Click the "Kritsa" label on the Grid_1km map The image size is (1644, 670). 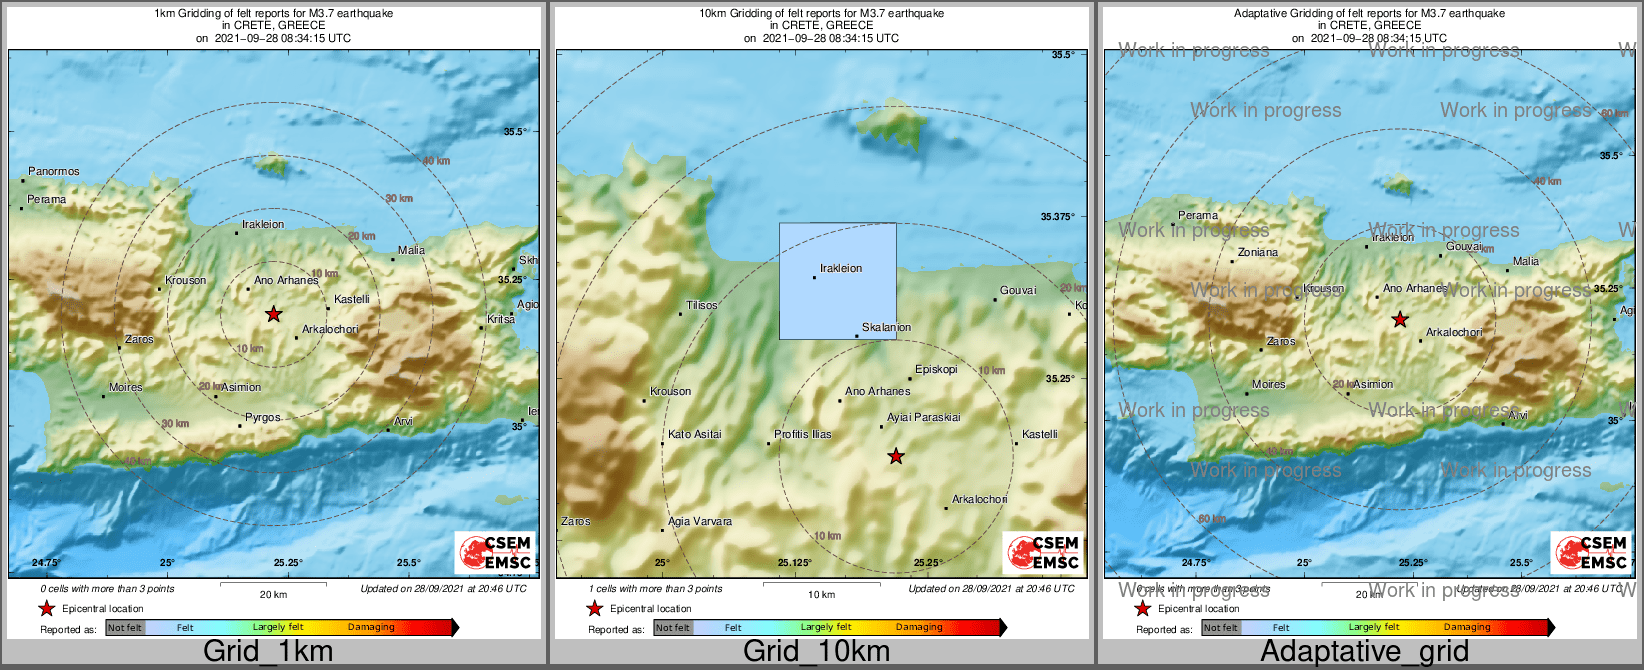pyautogui.click(x=501, y=319)
